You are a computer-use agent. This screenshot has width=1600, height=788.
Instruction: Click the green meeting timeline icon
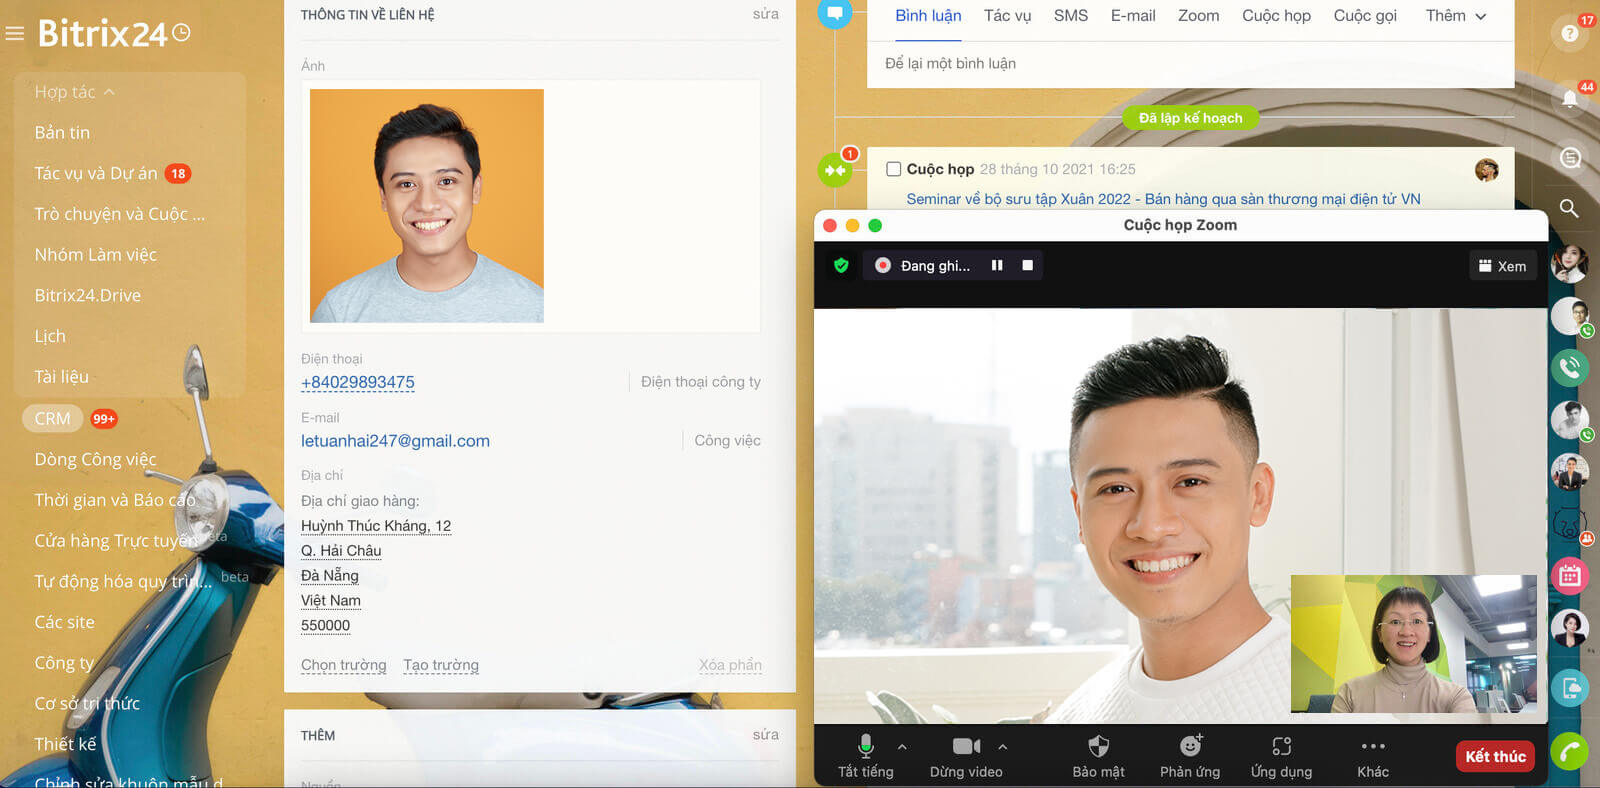click(834, 170)
